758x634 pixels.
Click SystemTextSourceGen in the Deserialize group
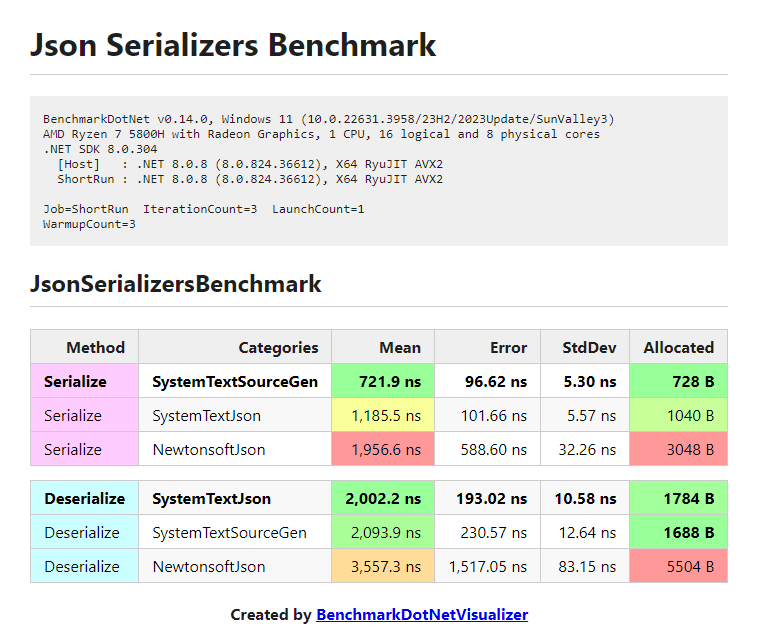[235, 532]
